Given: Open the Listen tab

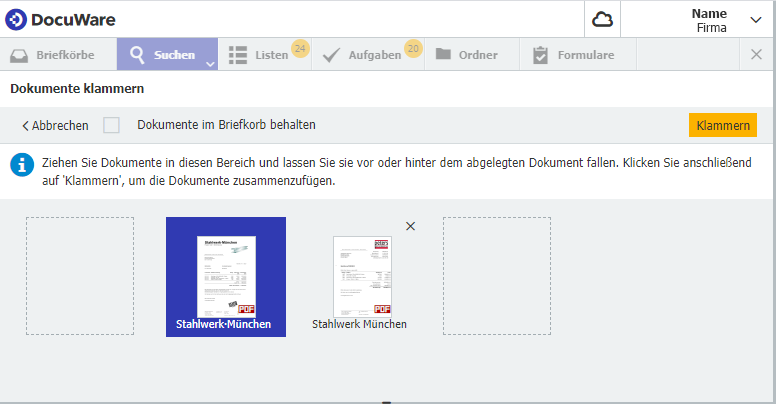Looking at the screenshot, I should [265, 54].
